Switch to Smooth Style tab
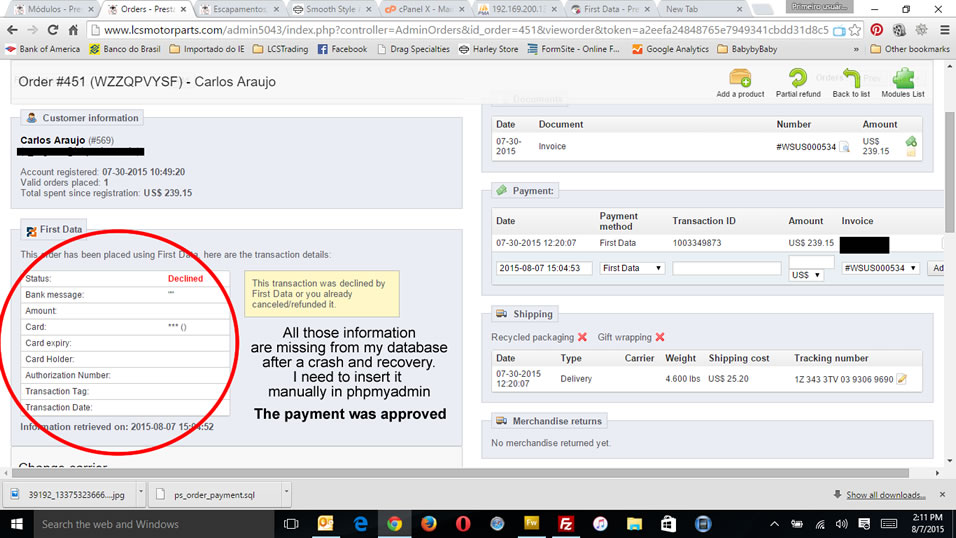This screenshot has height=538, width=956. 332,9
